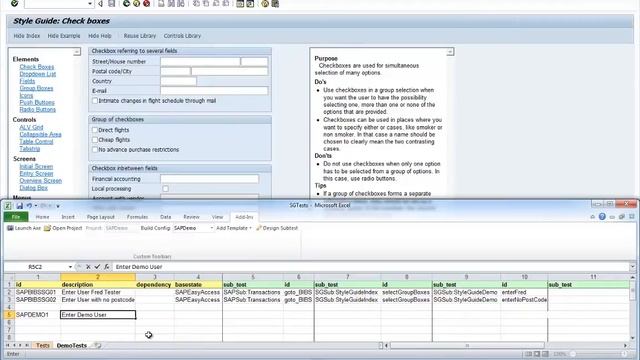This screenshot has width=640, height=360.
Task: Open the Group Boxes index link
Action: (x=36, y=88)
